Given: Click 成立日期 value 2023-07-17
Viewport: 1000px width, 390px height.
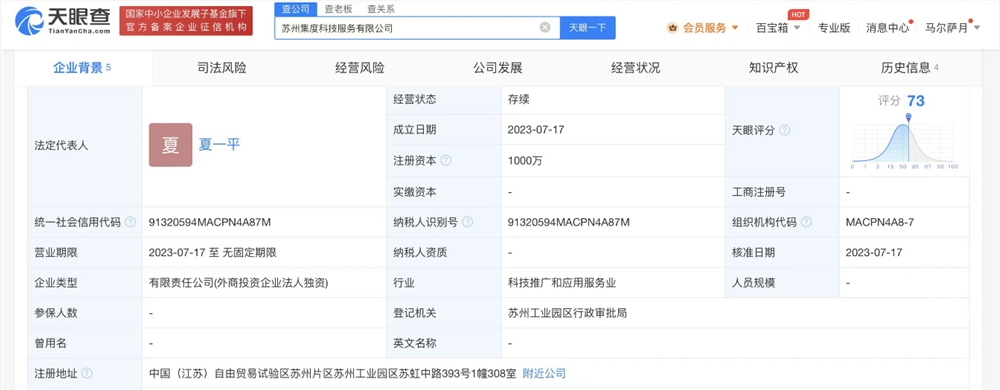Looking at the screenshot, I should coord(536,130).
